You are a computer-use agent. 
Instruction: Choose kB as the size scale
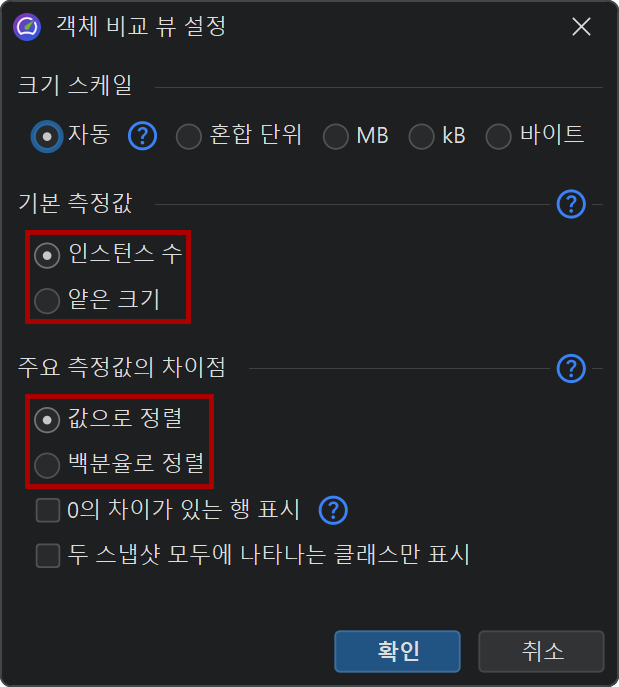pyautogui.click(x=422, y=136)
